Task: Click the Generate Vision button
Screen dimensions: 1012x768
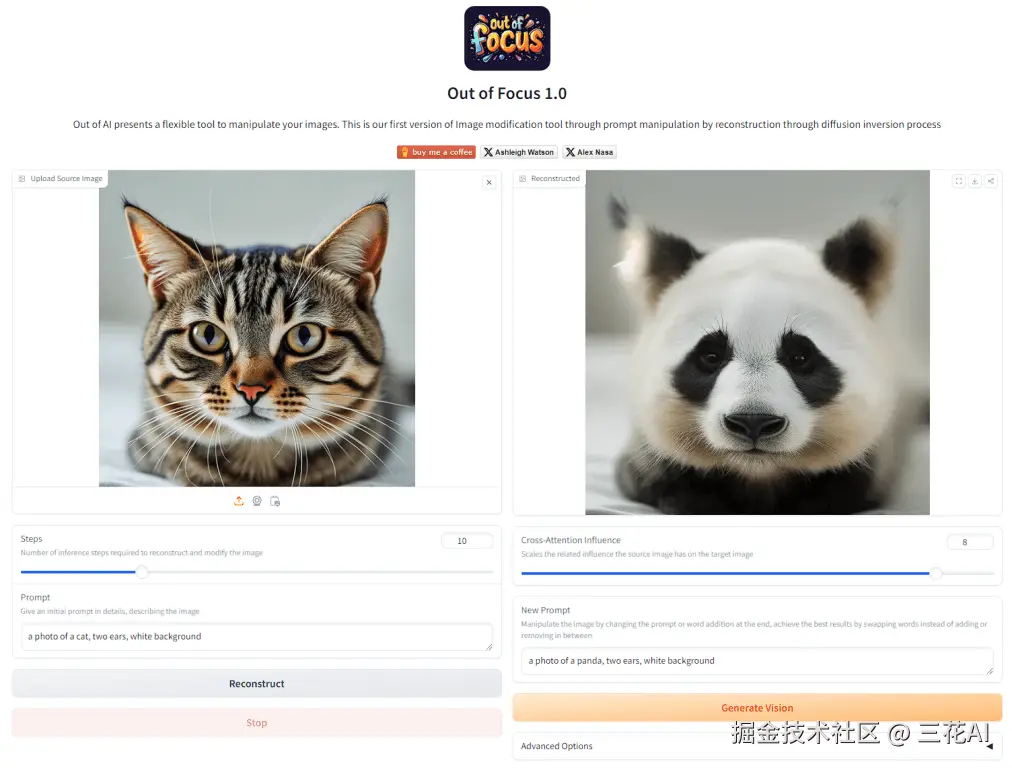Action: pos(757,708)
